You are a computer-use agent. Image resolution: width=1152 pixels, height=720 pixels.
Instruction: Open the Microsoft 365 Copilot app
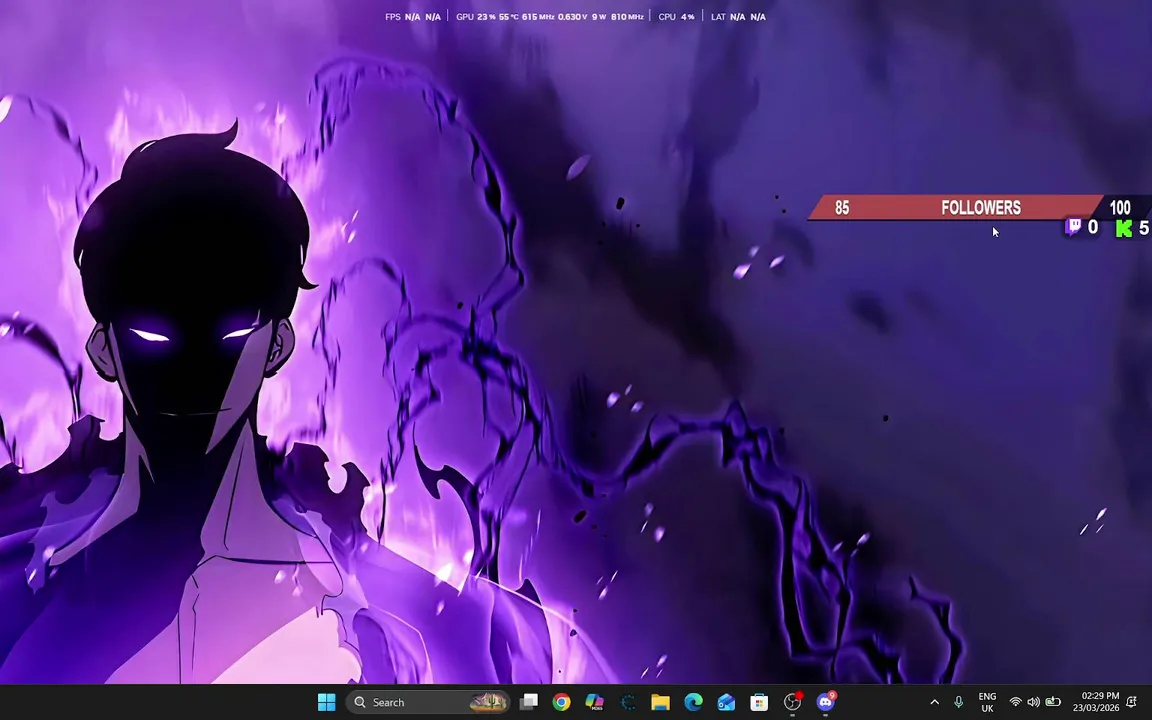tap(594, 702)
